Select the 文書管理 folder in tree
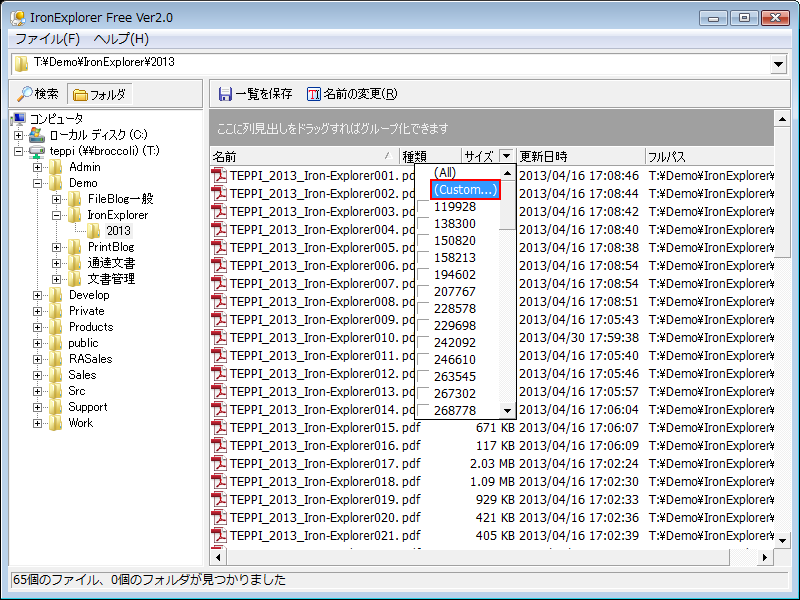The height and width of the screenshot is (600, 800). coord(111,279)
